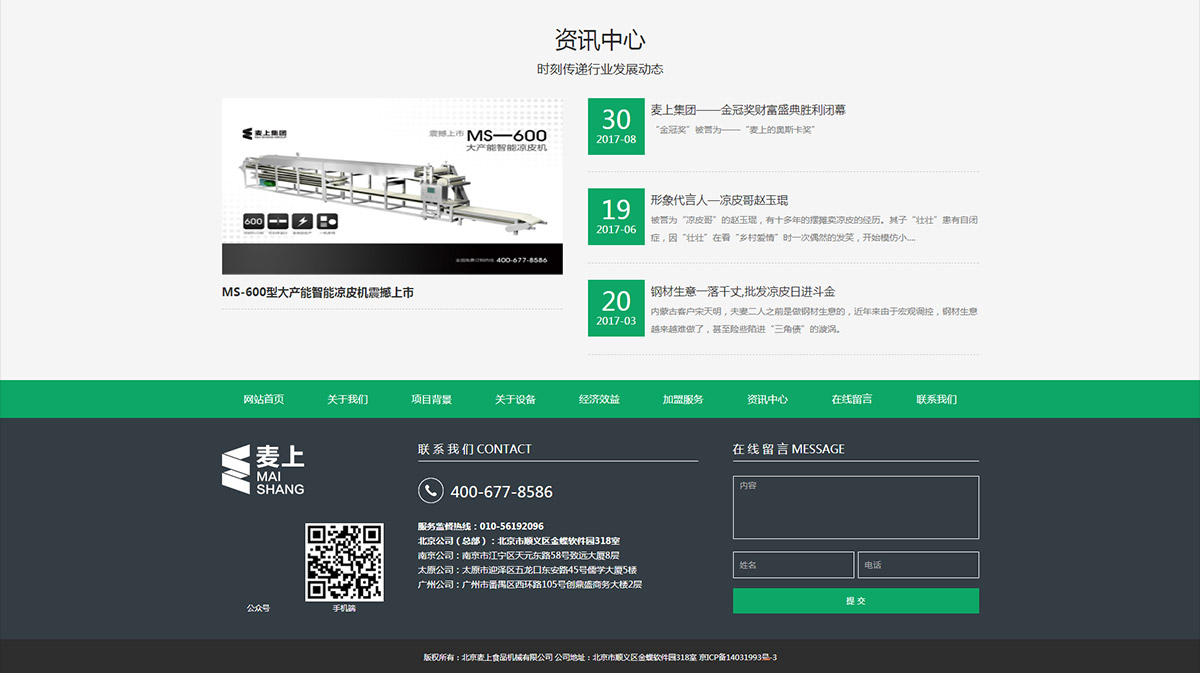Click the 内蒙古客户宋天明 article summary

(x=814, y=320)
